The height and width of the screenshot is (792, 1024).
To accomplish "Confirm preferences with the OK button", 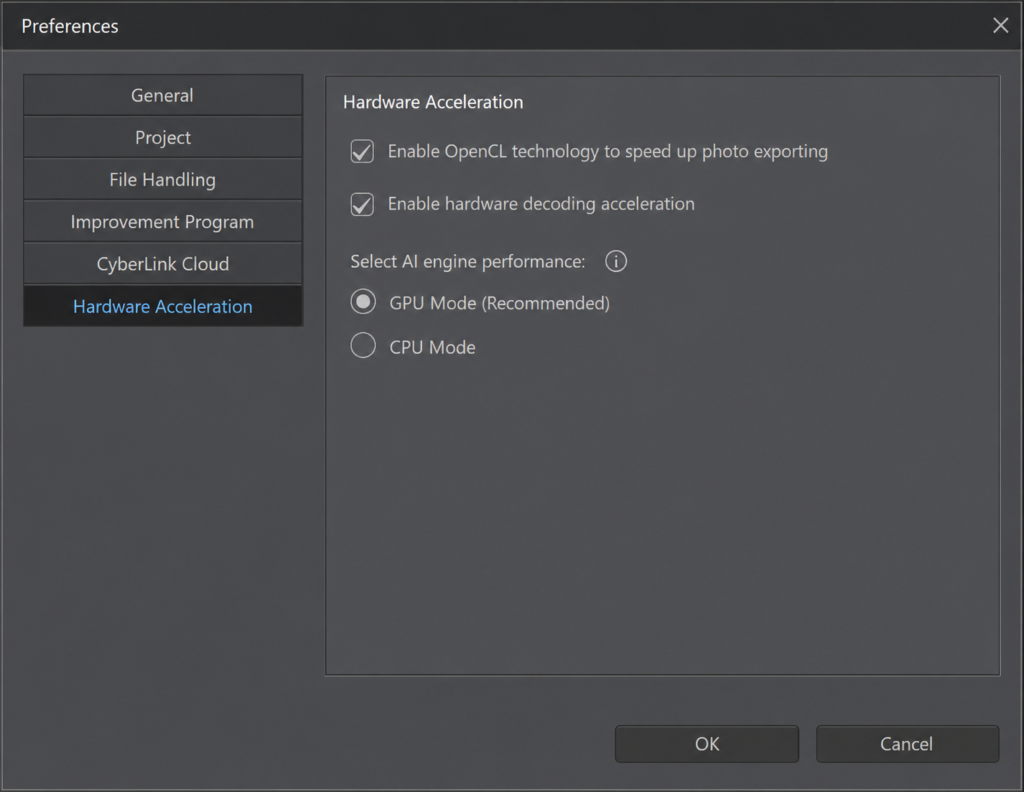I will [707, 744].
